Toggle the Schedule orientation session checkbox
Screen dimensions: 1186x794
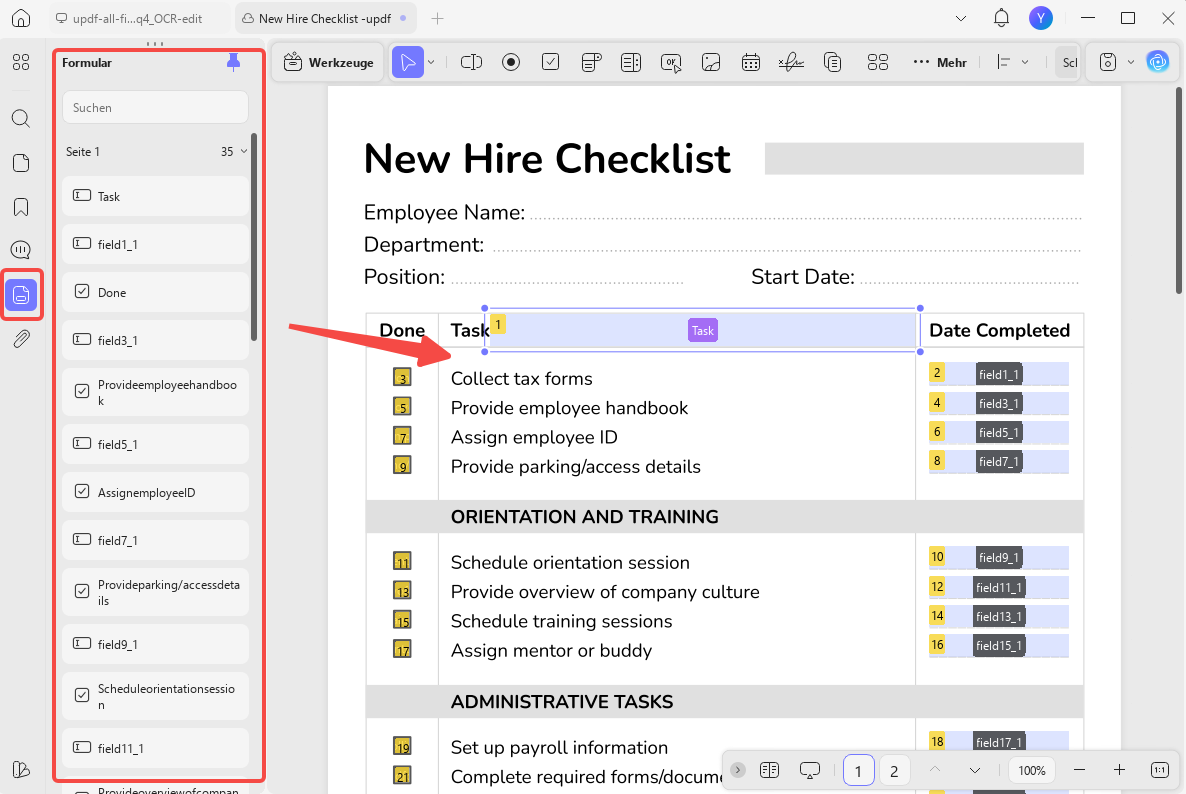(402, 561)
